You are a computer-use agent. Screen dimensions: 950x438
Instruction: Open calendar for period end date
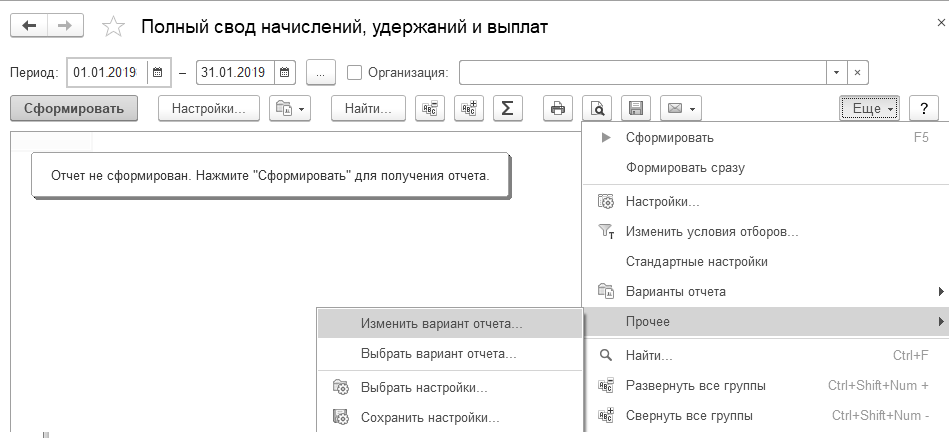tap(285, 72)
